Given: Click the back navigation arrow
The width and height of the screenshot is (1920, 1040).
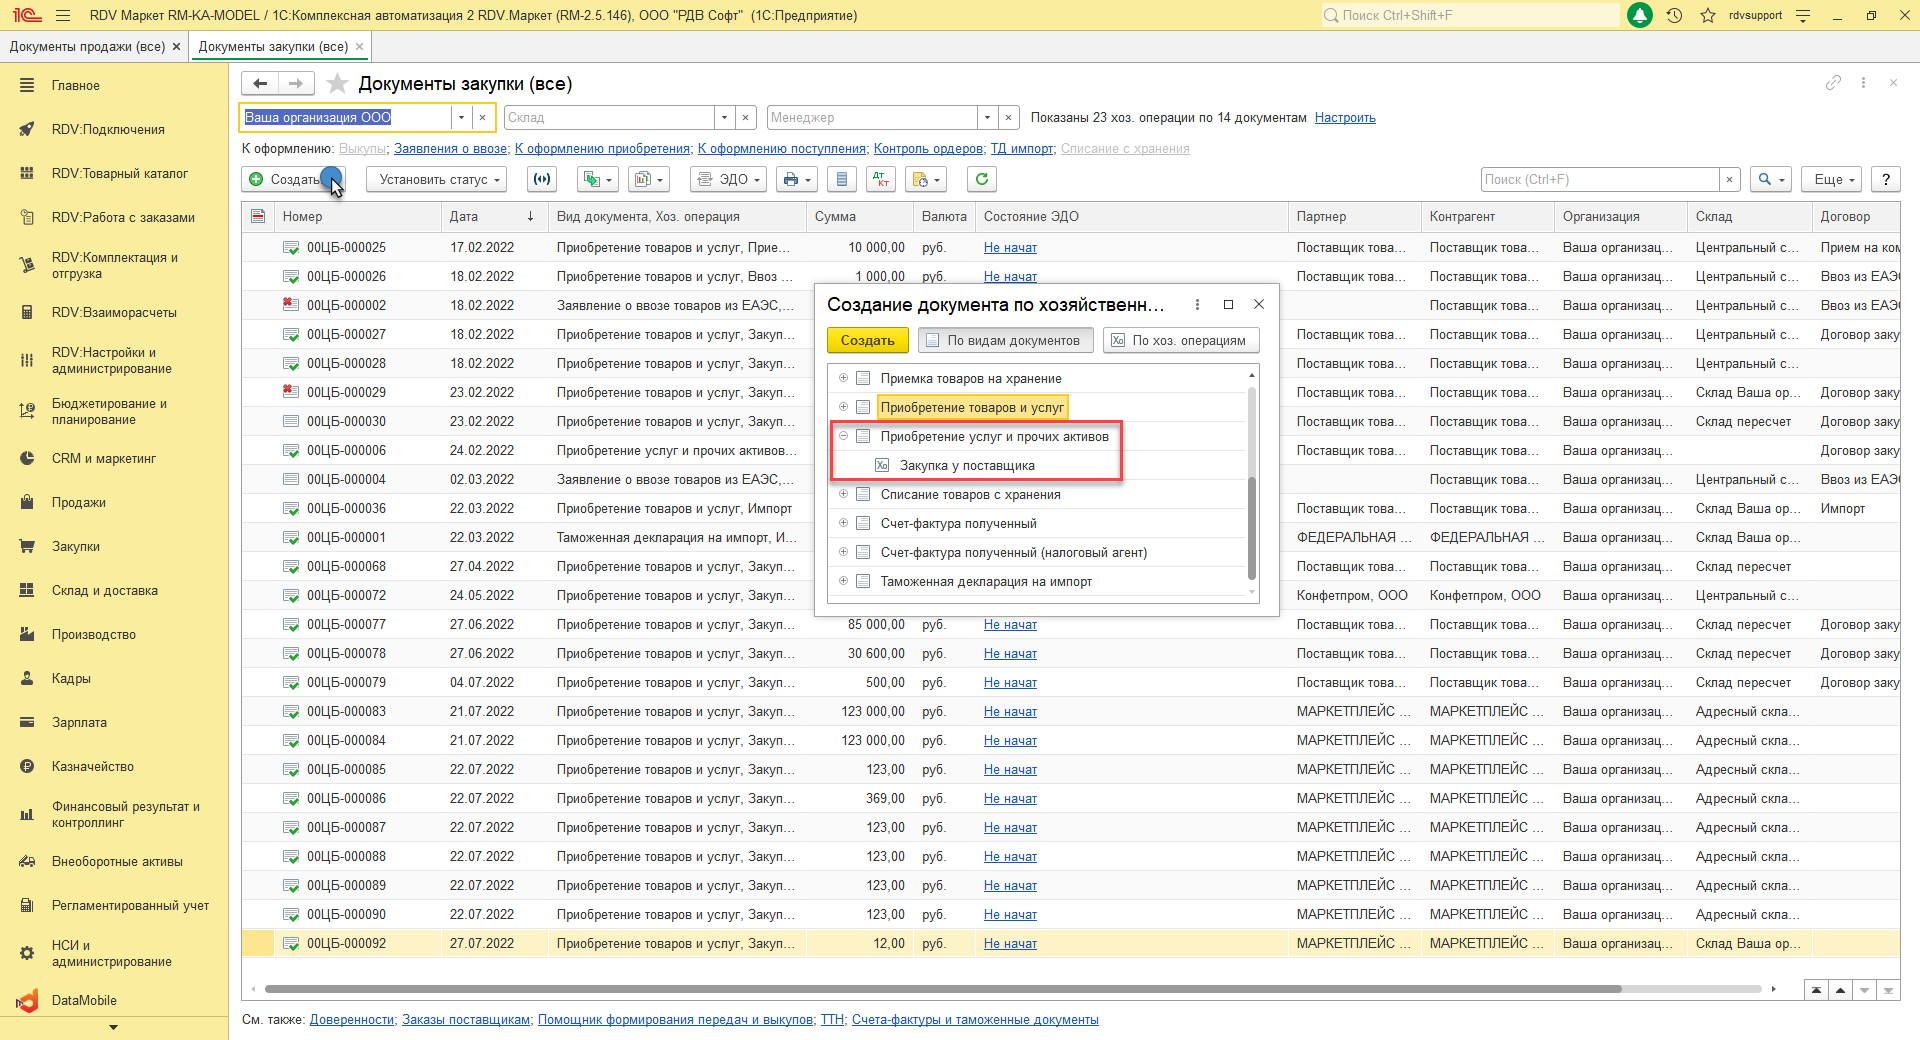Looking at the screenshot, I should [260, 84].
